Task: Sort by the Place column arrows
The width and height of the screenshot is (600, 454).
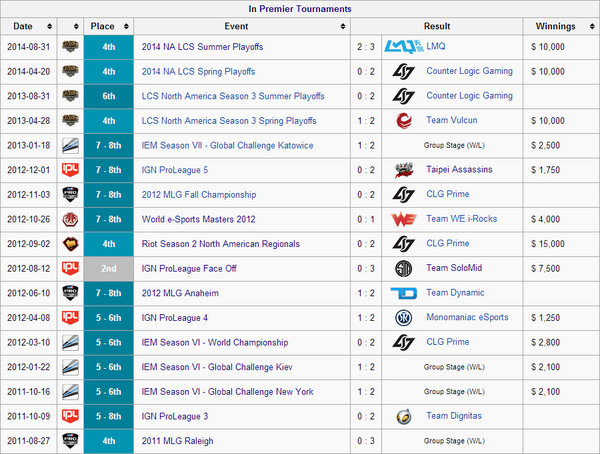Action: point(126,26)
